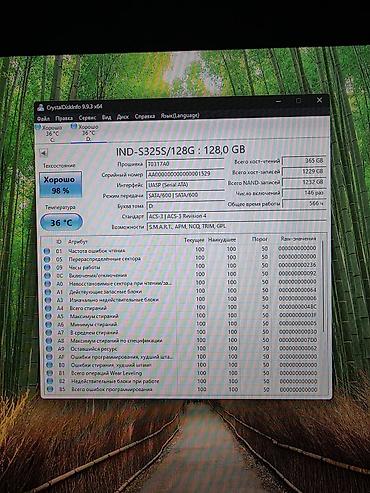Click status icon of A1 Действующие запасные блоки

point(48,292)
